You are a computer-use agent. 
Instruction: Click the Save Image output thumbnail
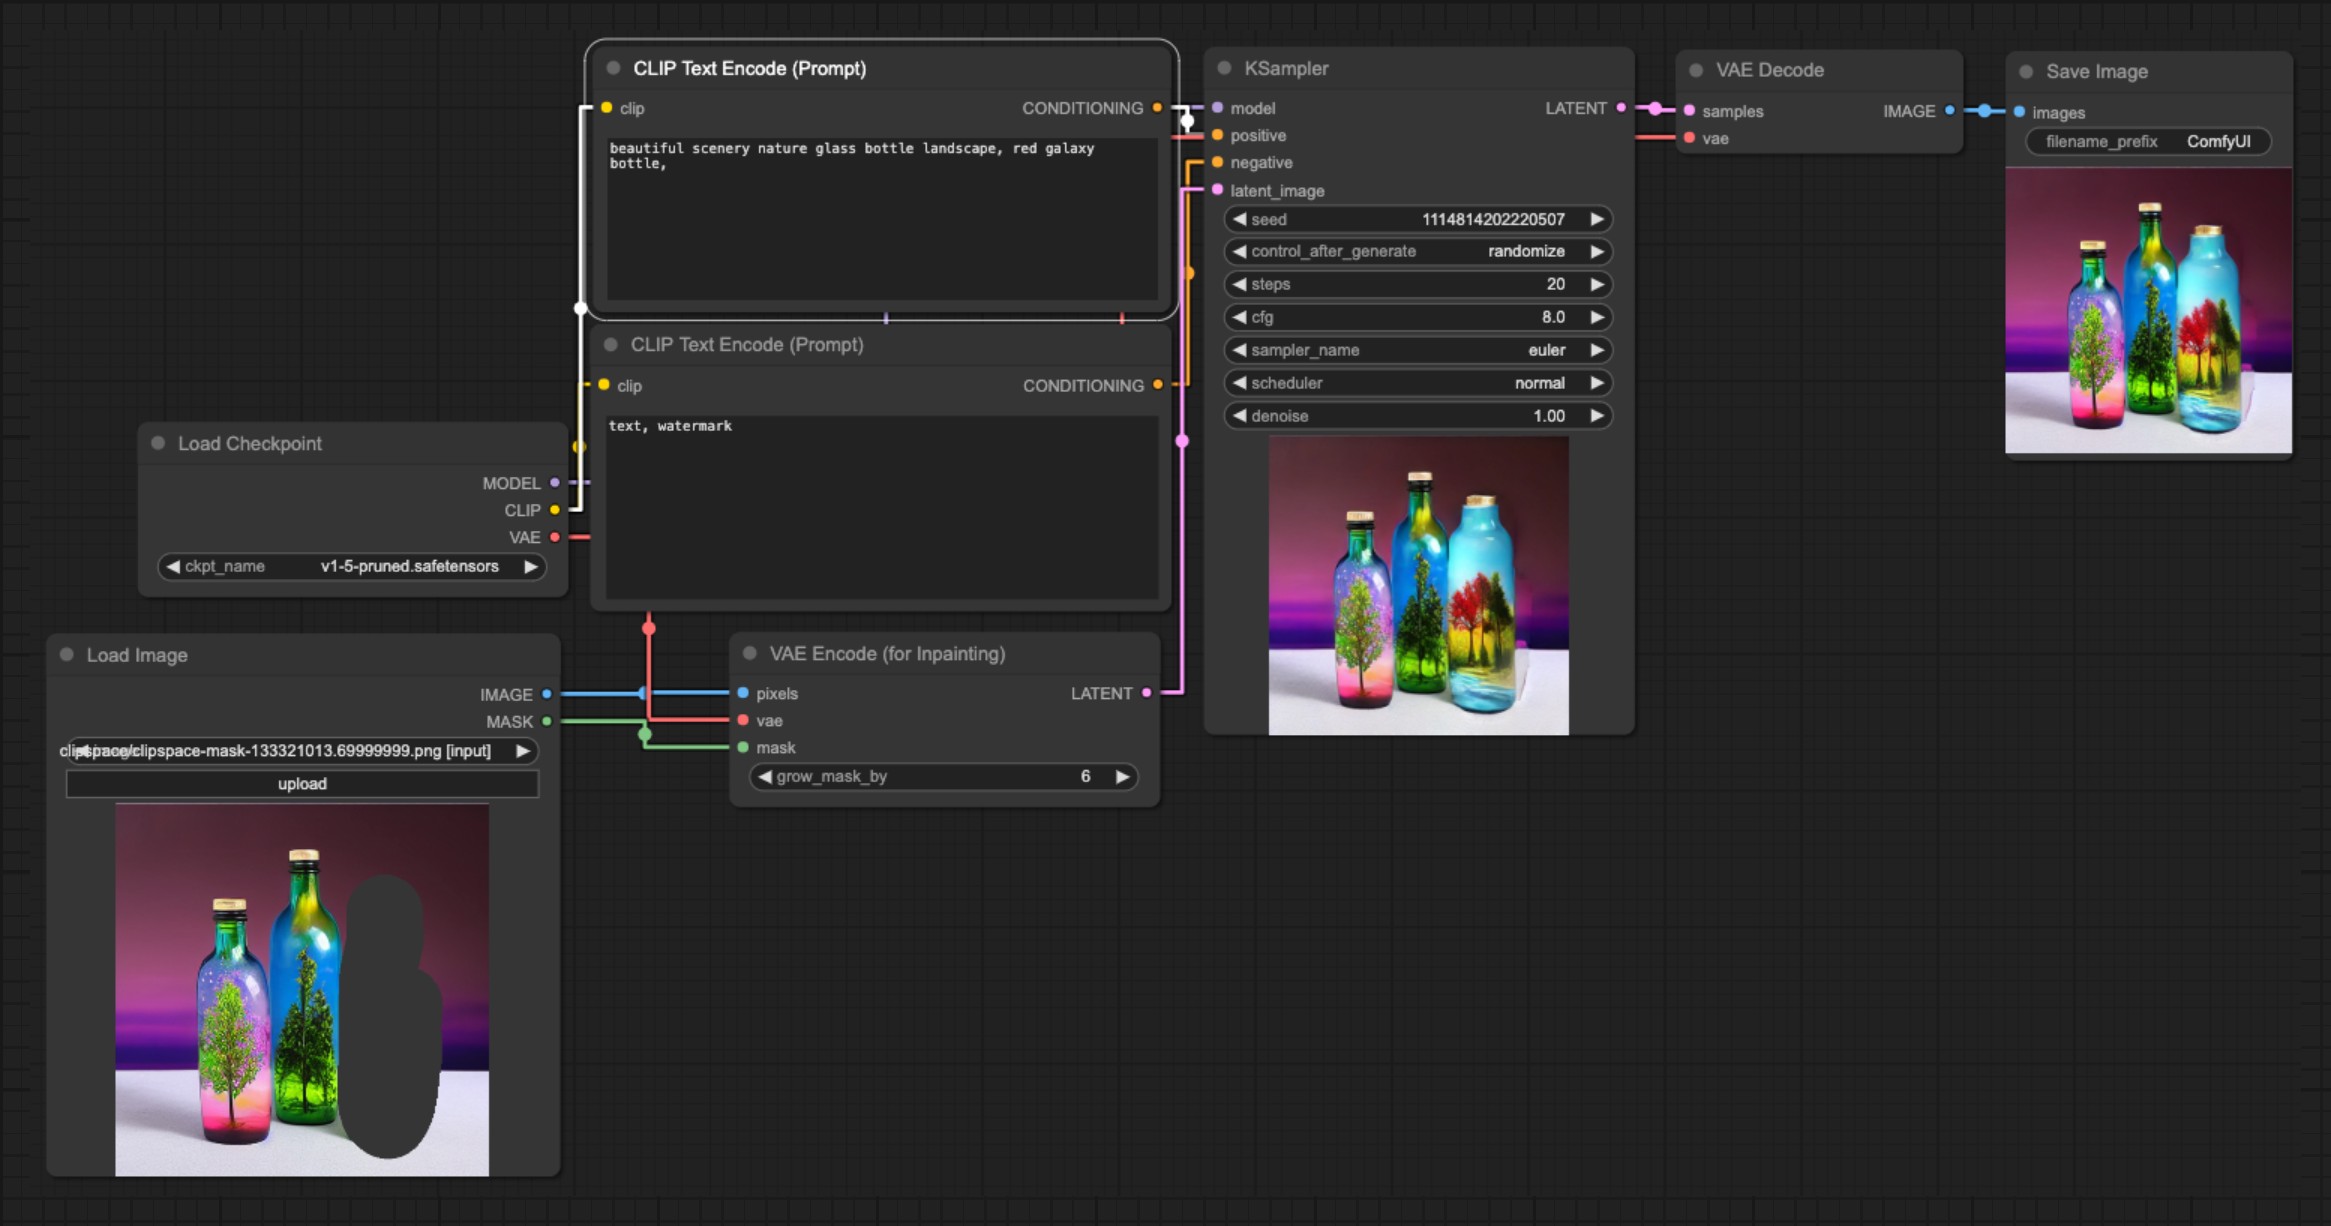[x=2148, y=310]
